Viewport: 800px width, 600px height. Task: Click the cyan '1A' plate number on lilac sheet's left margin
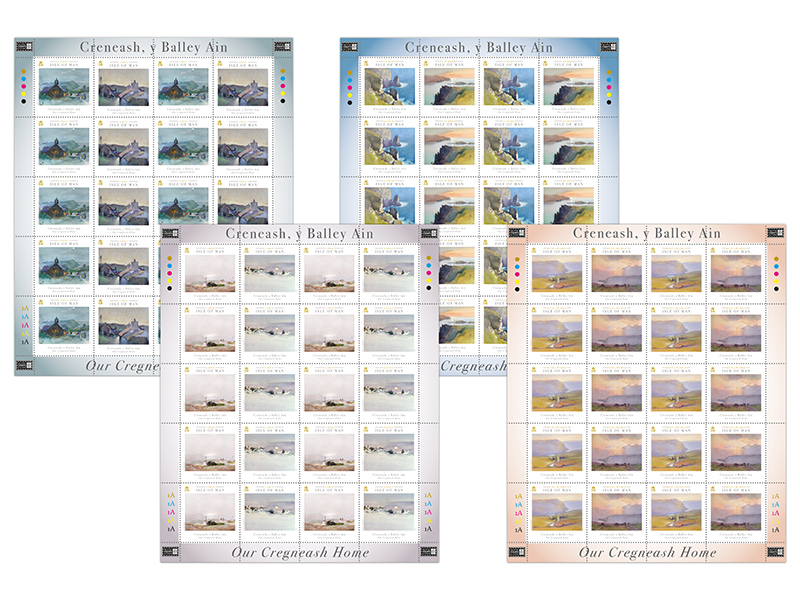(171, 504)
